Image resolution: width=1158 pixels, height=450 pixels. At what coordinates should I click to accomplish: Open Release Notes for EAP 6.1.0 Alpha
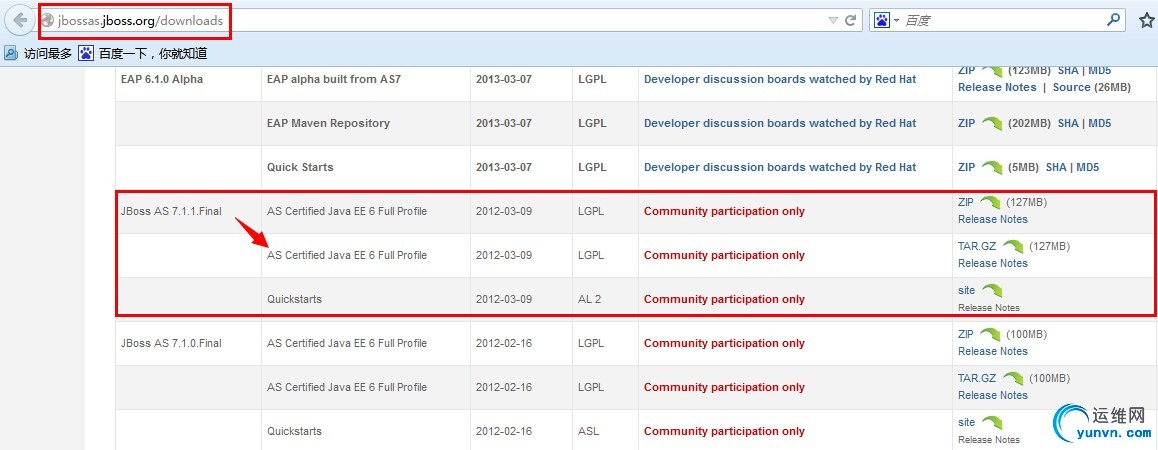coord(997,87)
